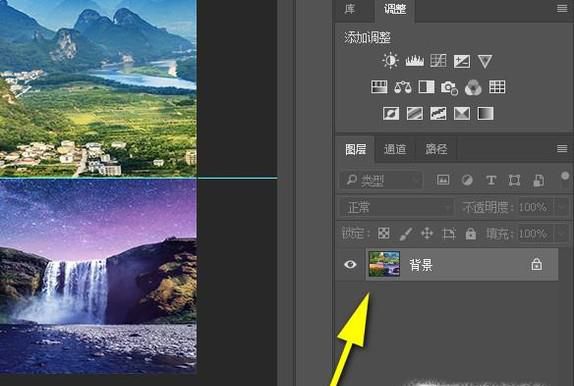Add a Levels adjustment
The image size is (574, 386).
coord(414,61)
